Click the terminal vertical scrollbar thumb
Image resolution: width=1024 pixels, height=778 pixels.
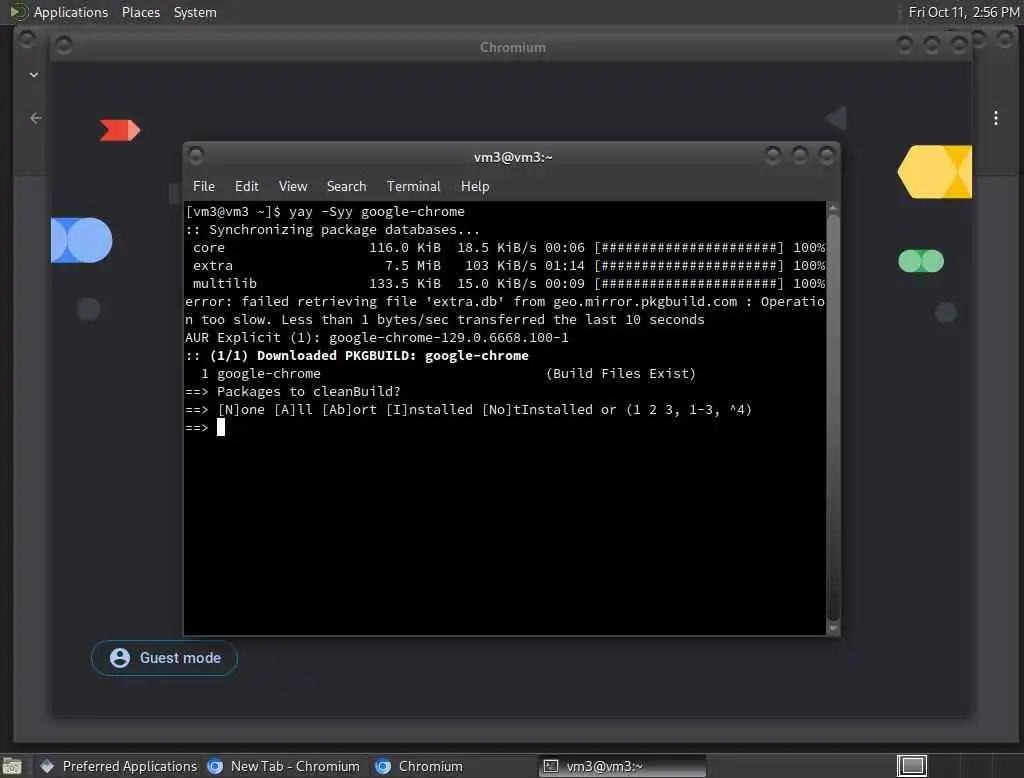833,418
